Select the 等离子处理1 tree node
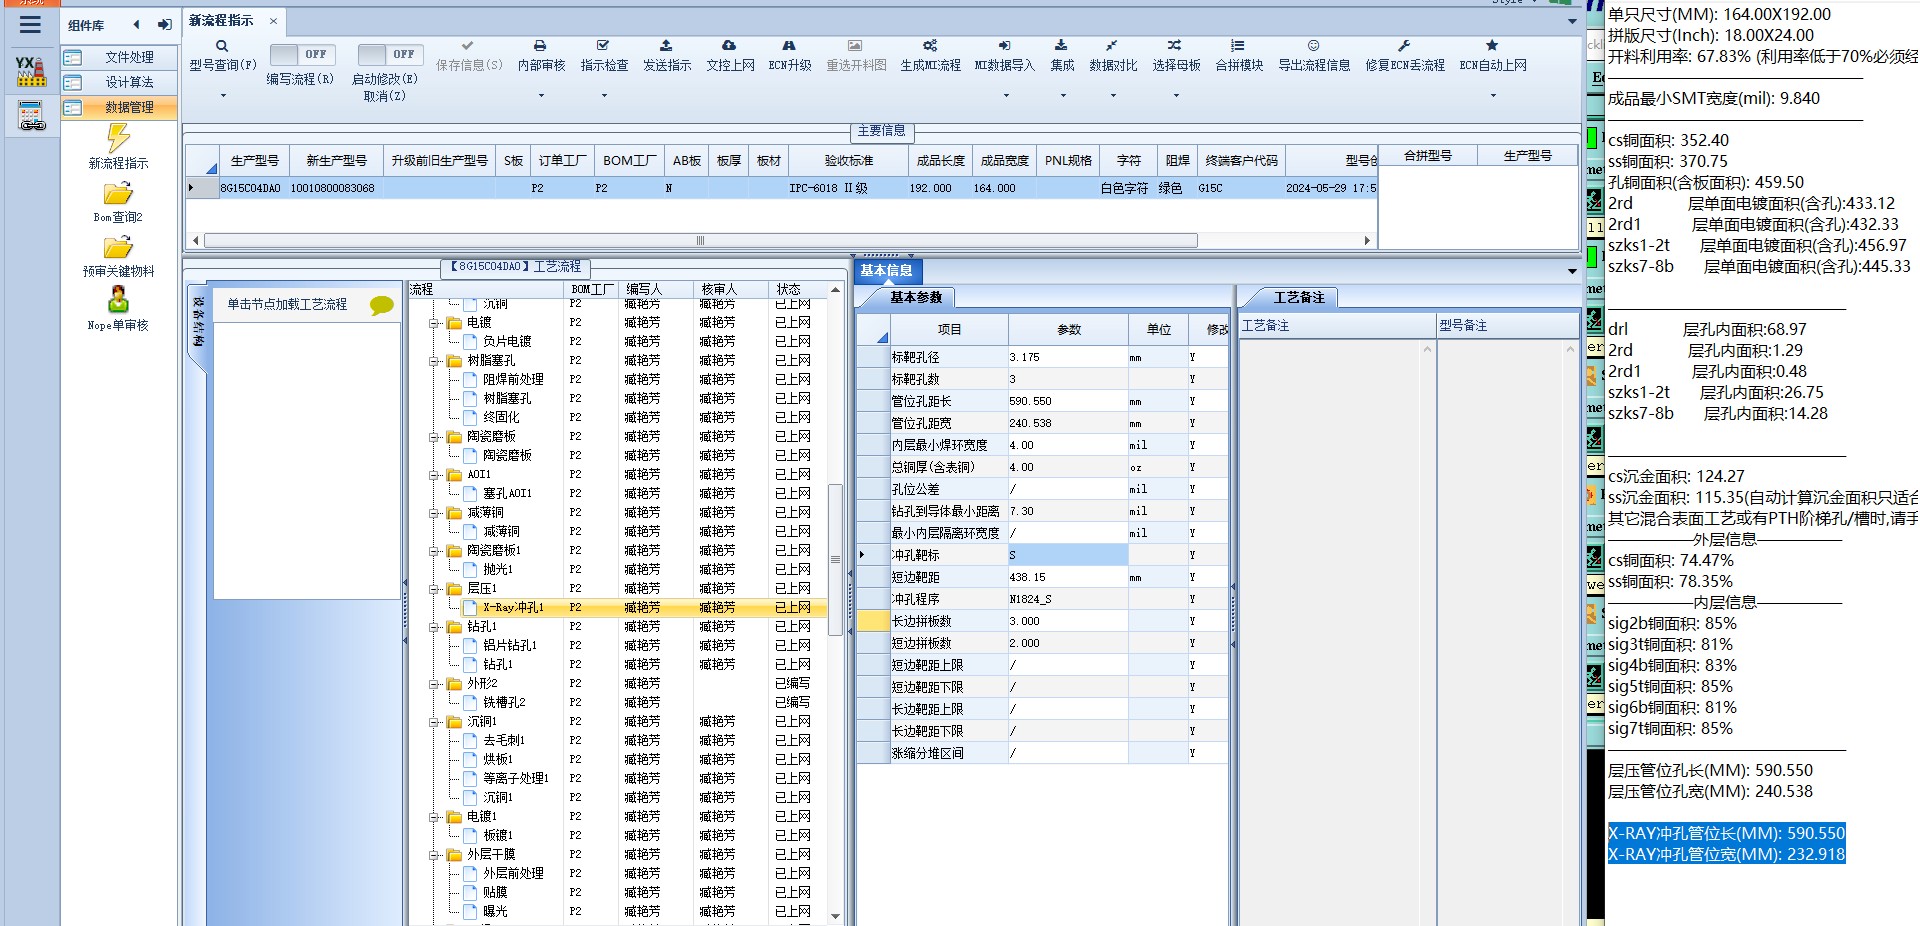1920x926 pixels. pos(516,779)
